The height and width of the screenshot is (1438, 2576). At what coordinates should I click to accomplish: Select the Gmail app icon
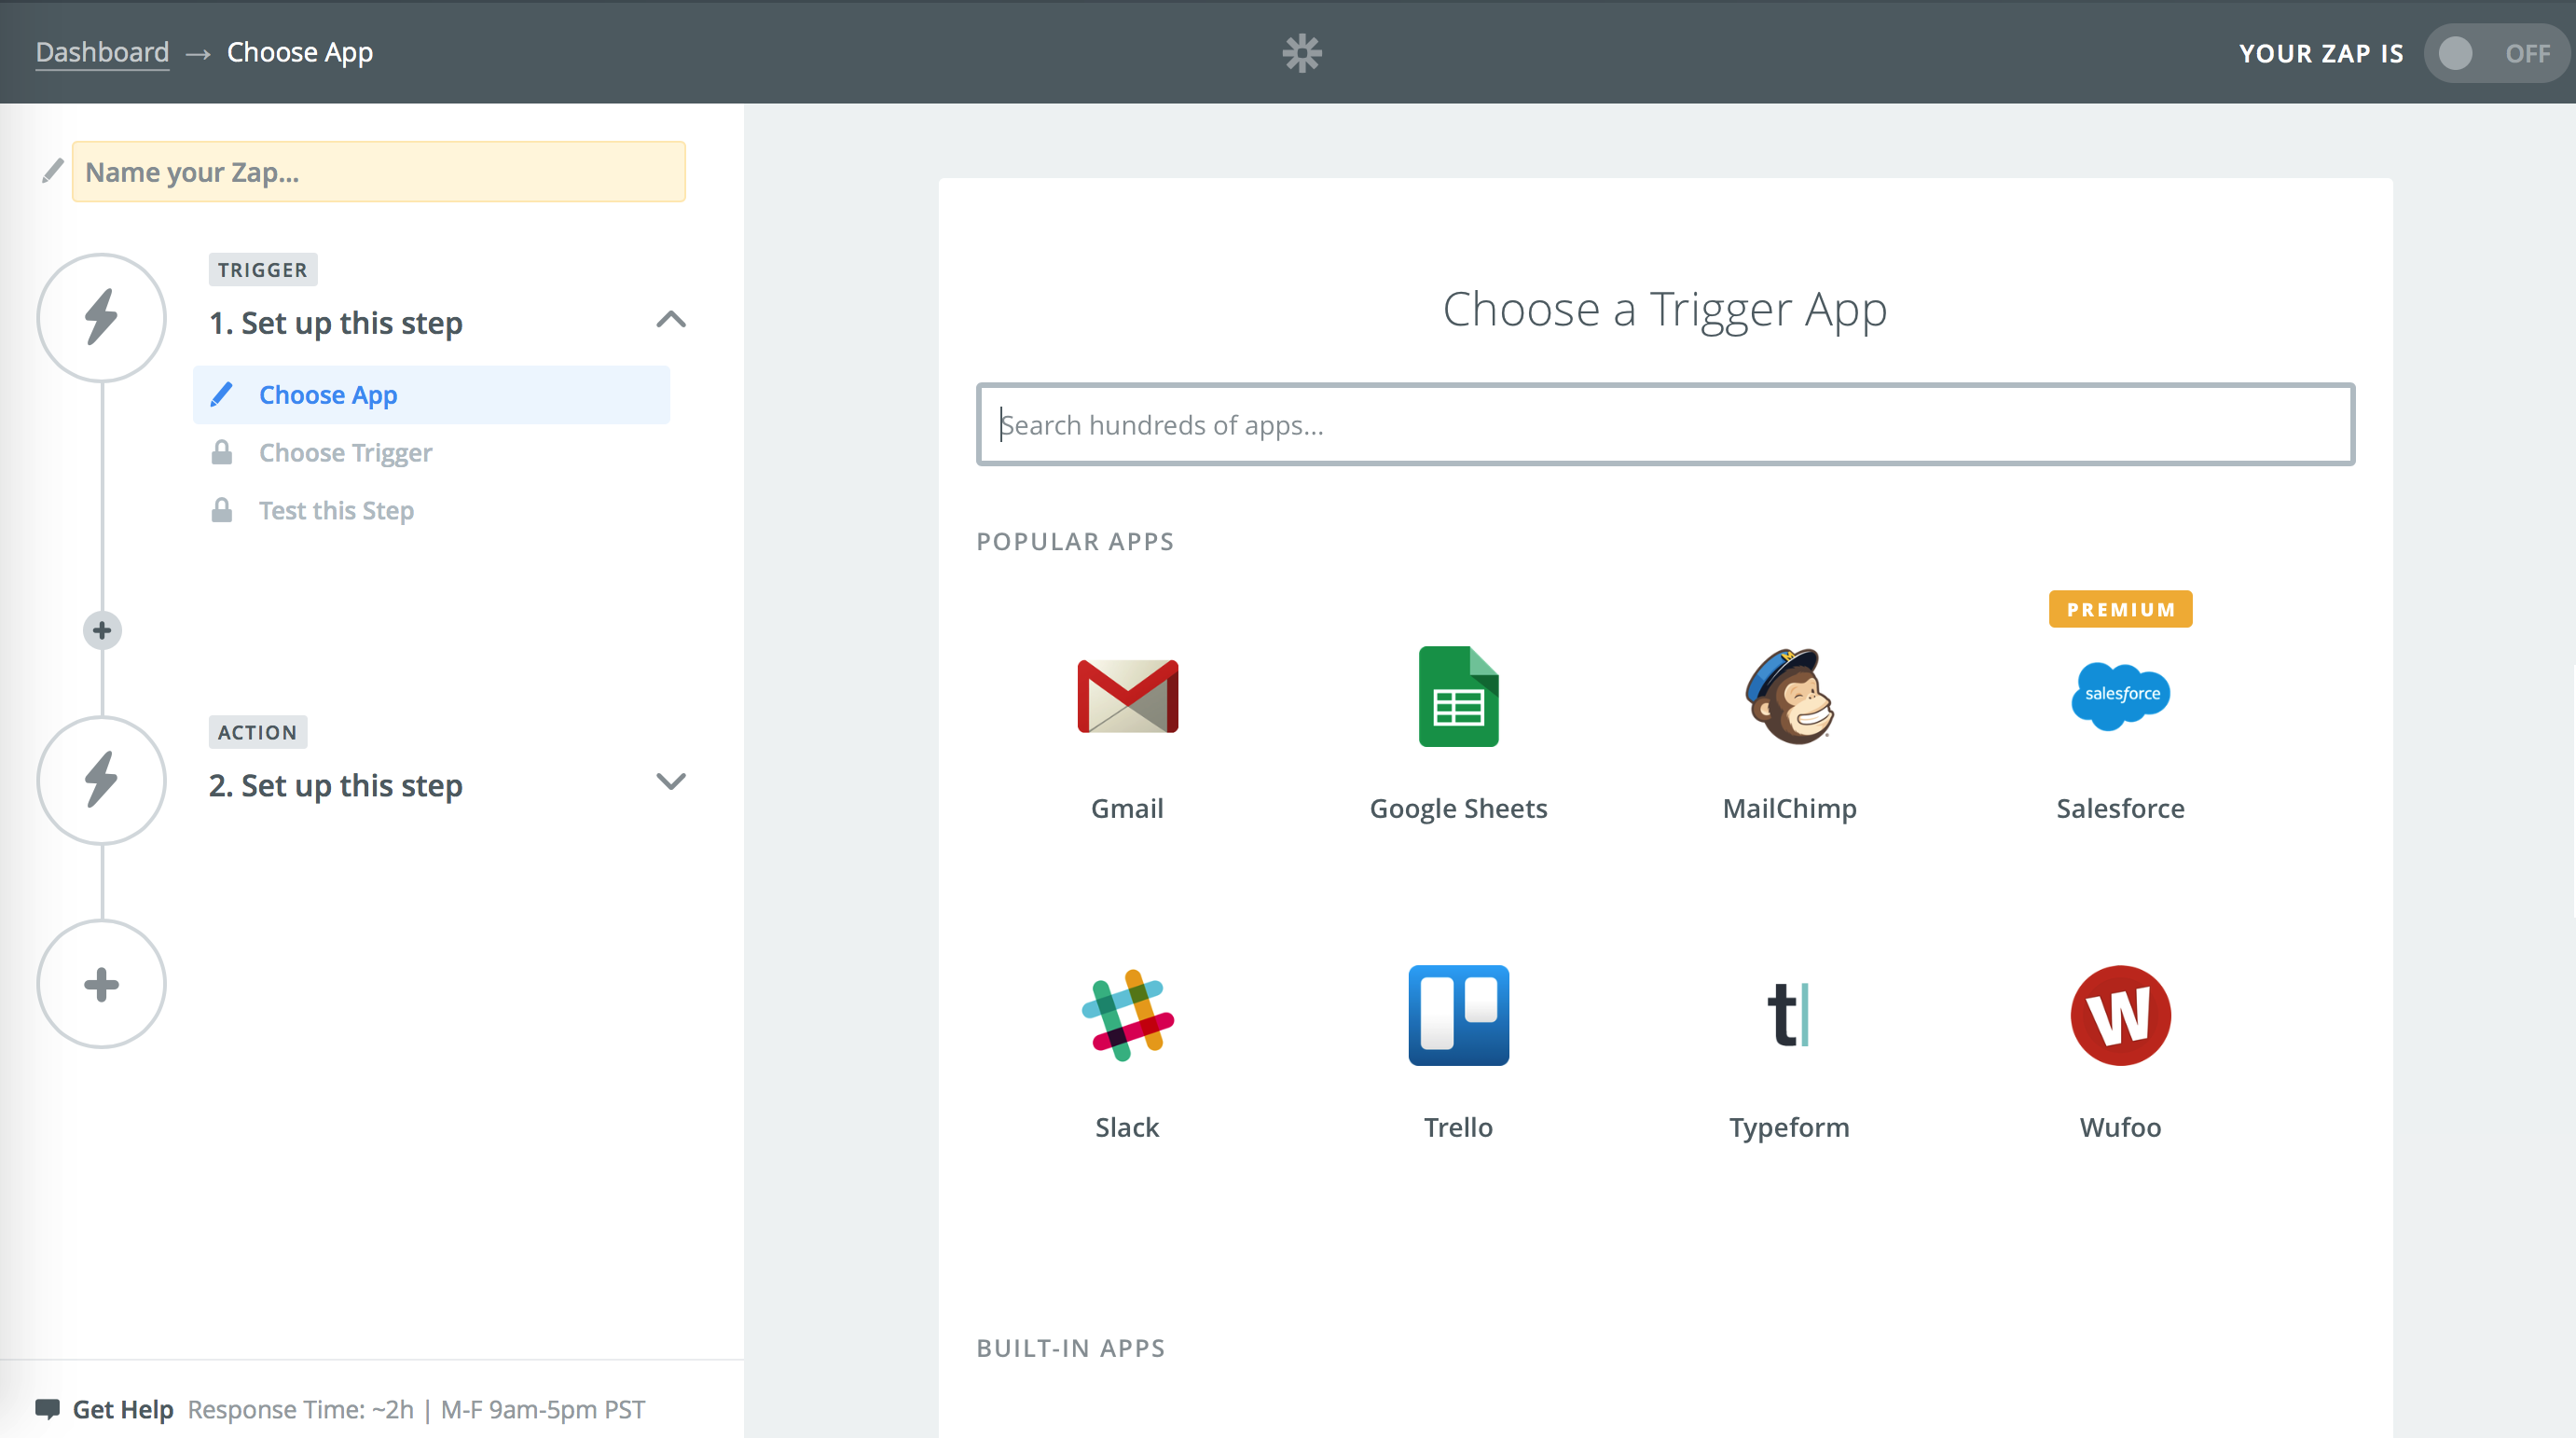coord(1127,696)
